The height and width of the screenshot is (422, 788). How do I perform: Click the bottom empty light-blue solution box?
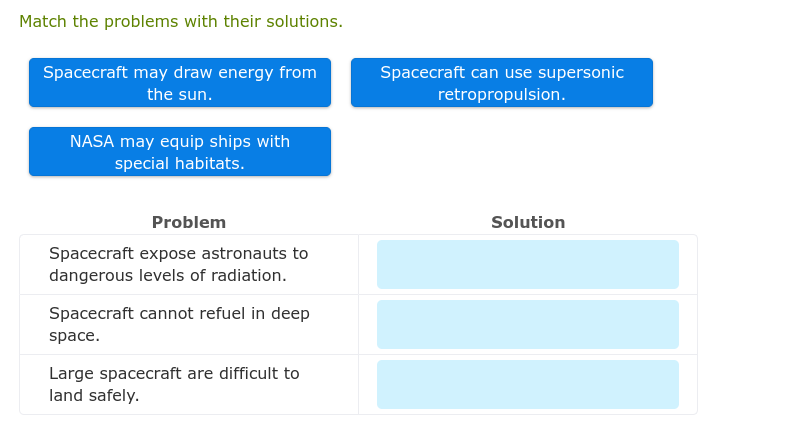528,385
